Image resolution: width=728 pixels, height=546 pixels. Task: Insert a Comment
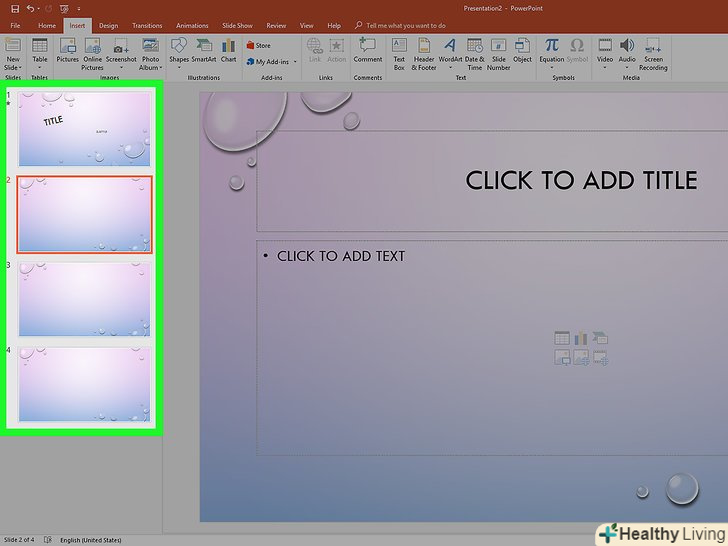coord(367,51)
